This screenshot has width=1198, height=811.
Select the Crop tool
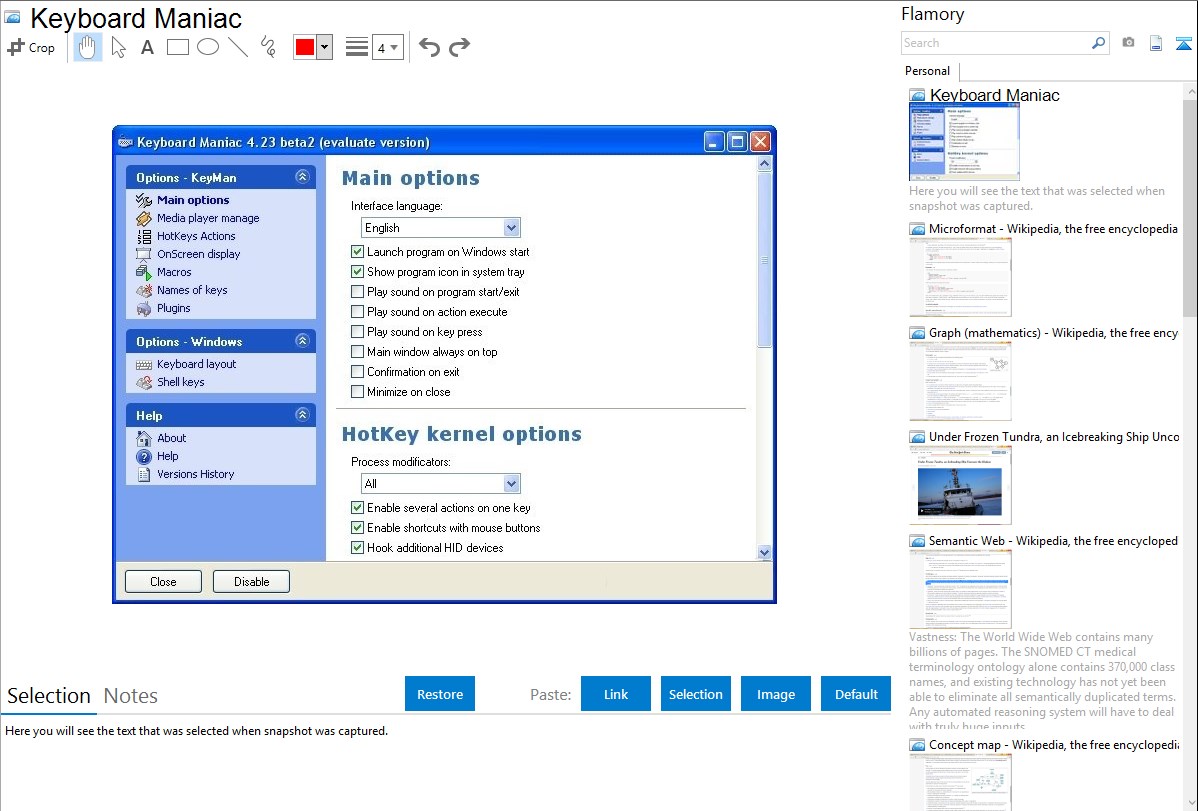(31, 47)
